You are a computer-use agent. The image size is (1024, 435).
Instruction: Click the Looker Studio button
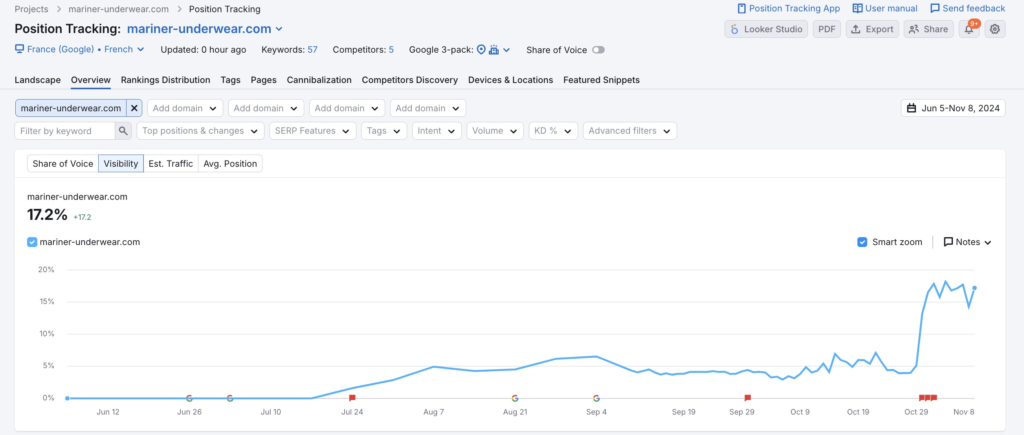click(766, 29)
